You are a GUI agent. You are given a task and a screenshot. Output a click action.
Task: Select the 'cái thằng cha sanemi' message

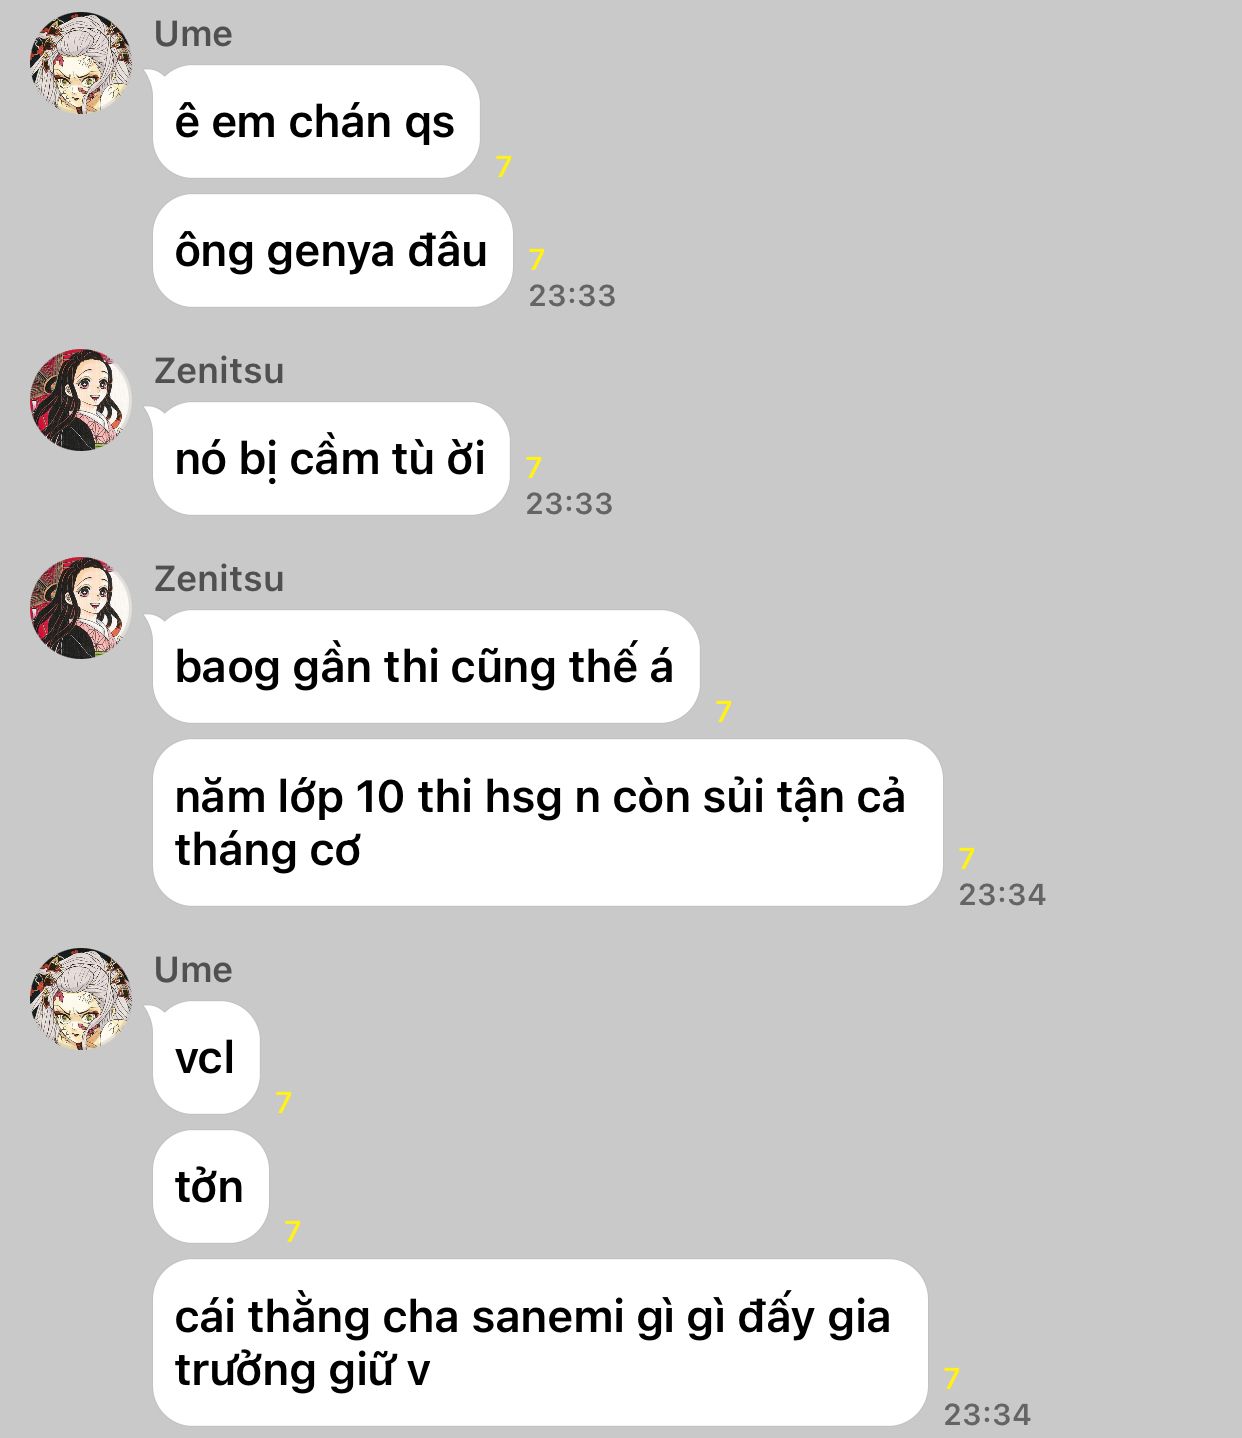540,1343
